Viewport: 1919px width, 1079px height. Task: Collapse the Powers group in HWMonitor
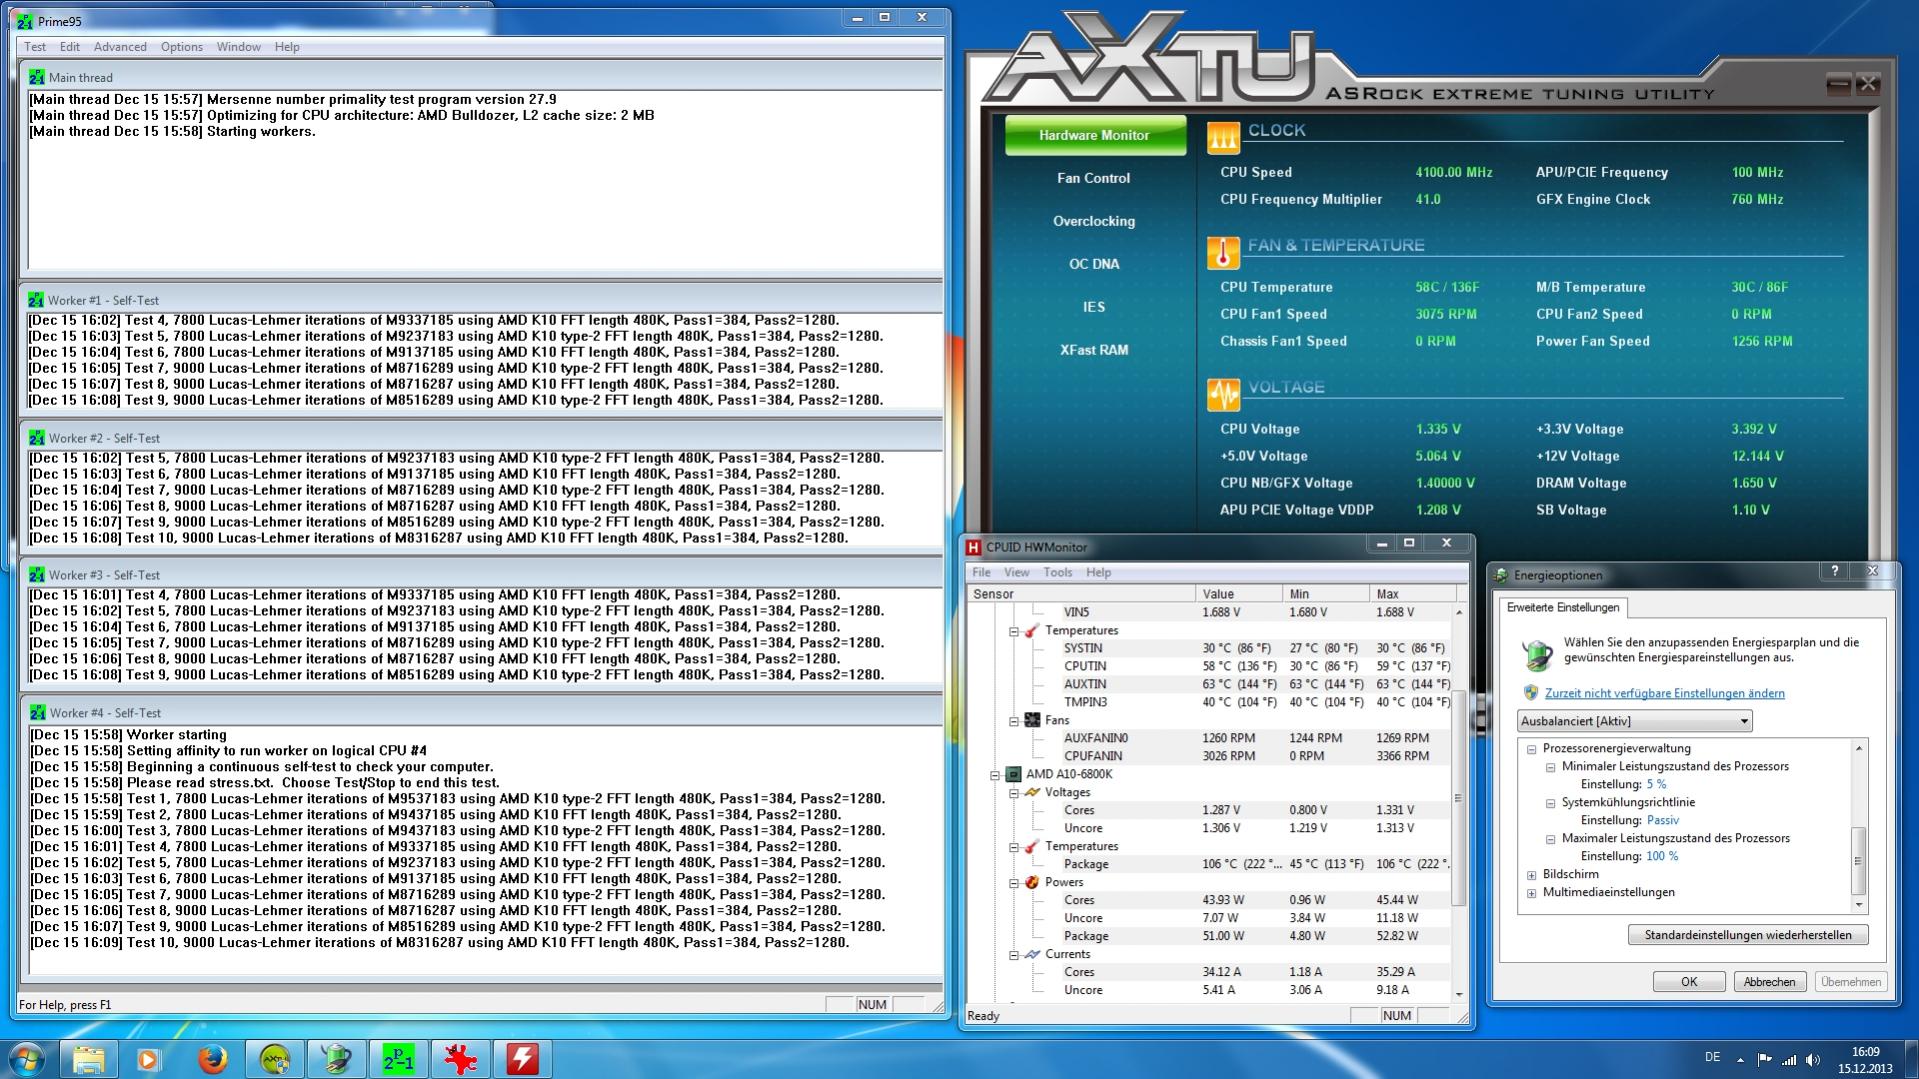(x=1014, y=883)
